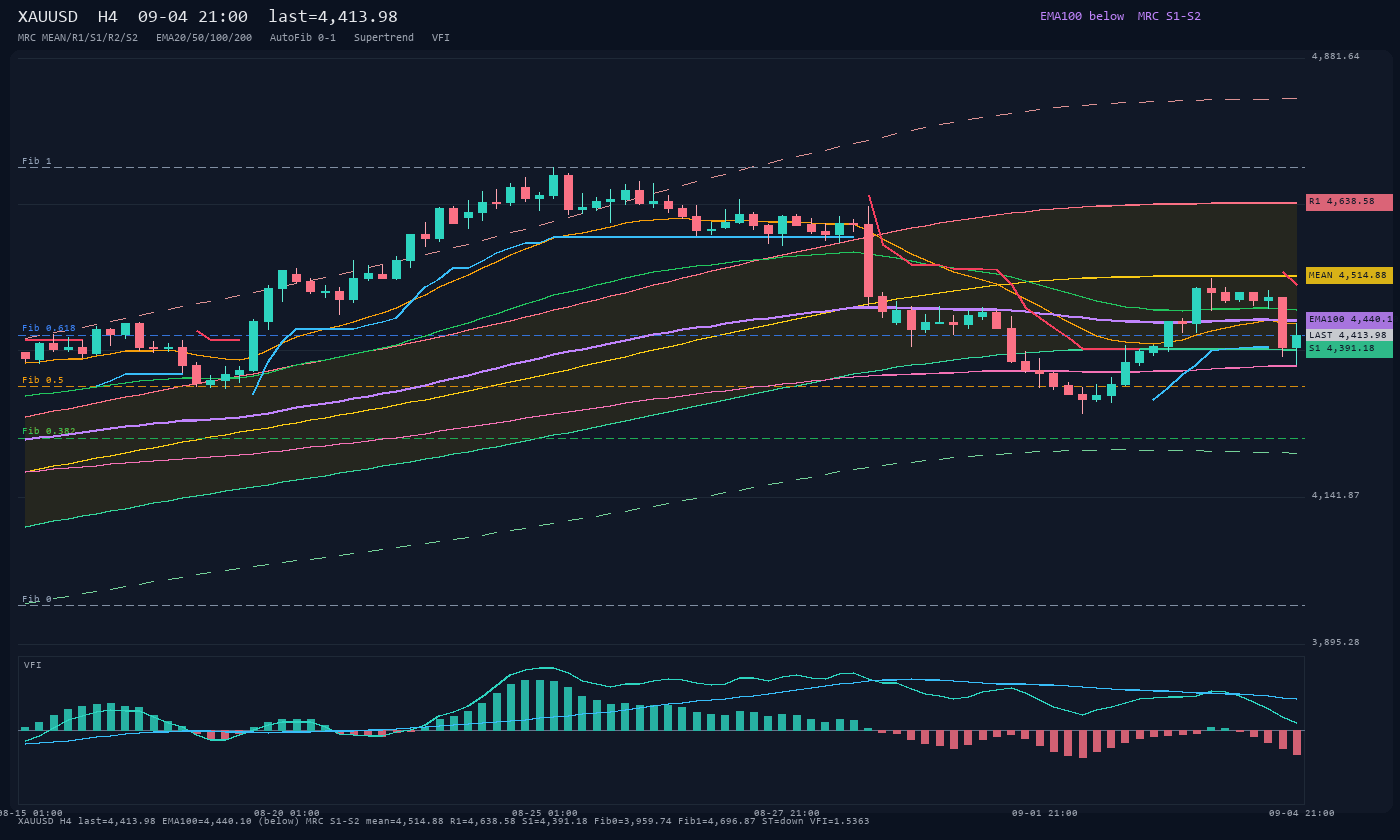The image size is (1400, 840).
Task: Select the 'Fib 0.382' level label
Action: point(49,431)
